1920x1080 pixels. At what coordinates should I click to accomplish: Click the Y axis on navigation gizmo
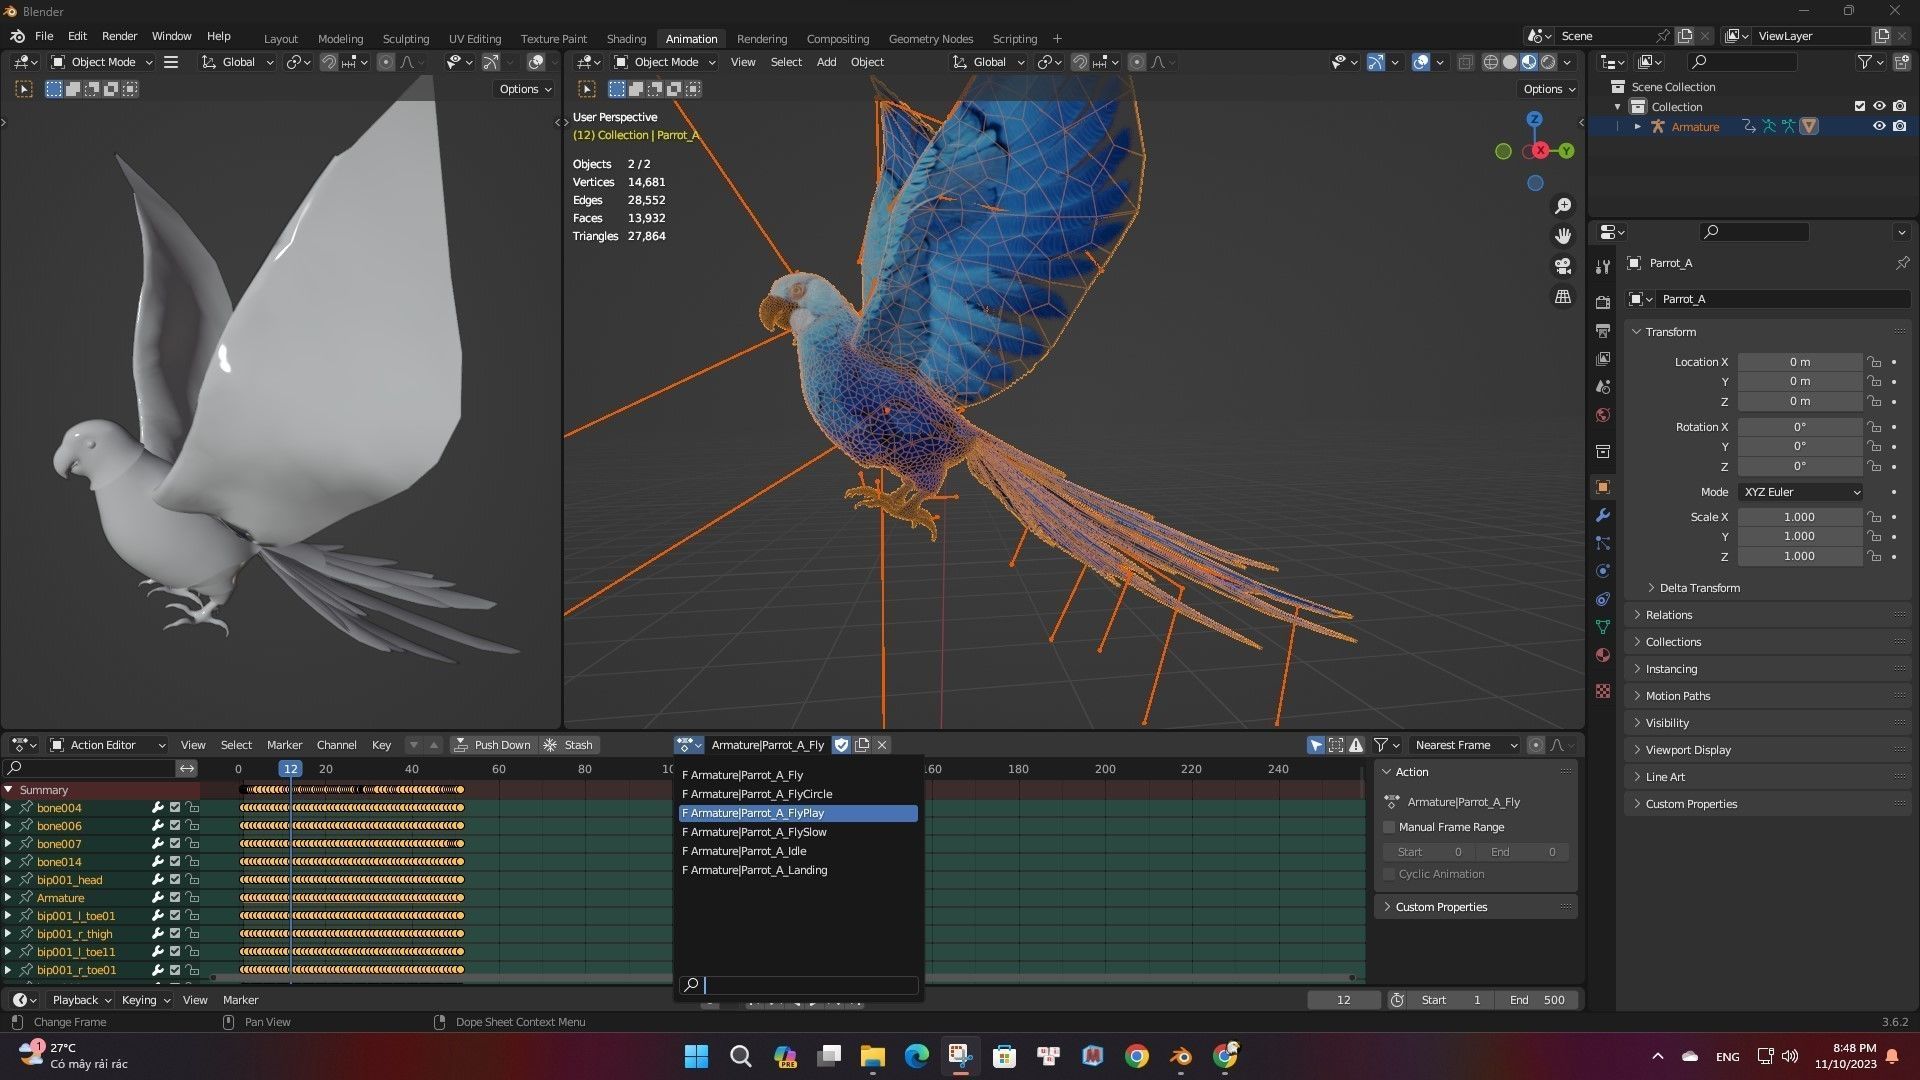tap(1566, 151)
